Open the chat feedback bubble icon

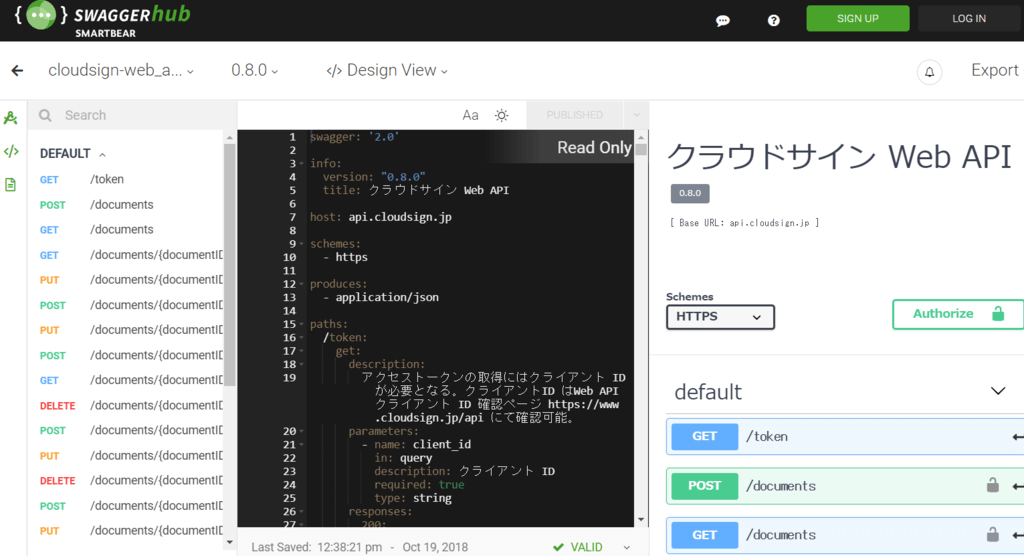click(x=722, y=20)
